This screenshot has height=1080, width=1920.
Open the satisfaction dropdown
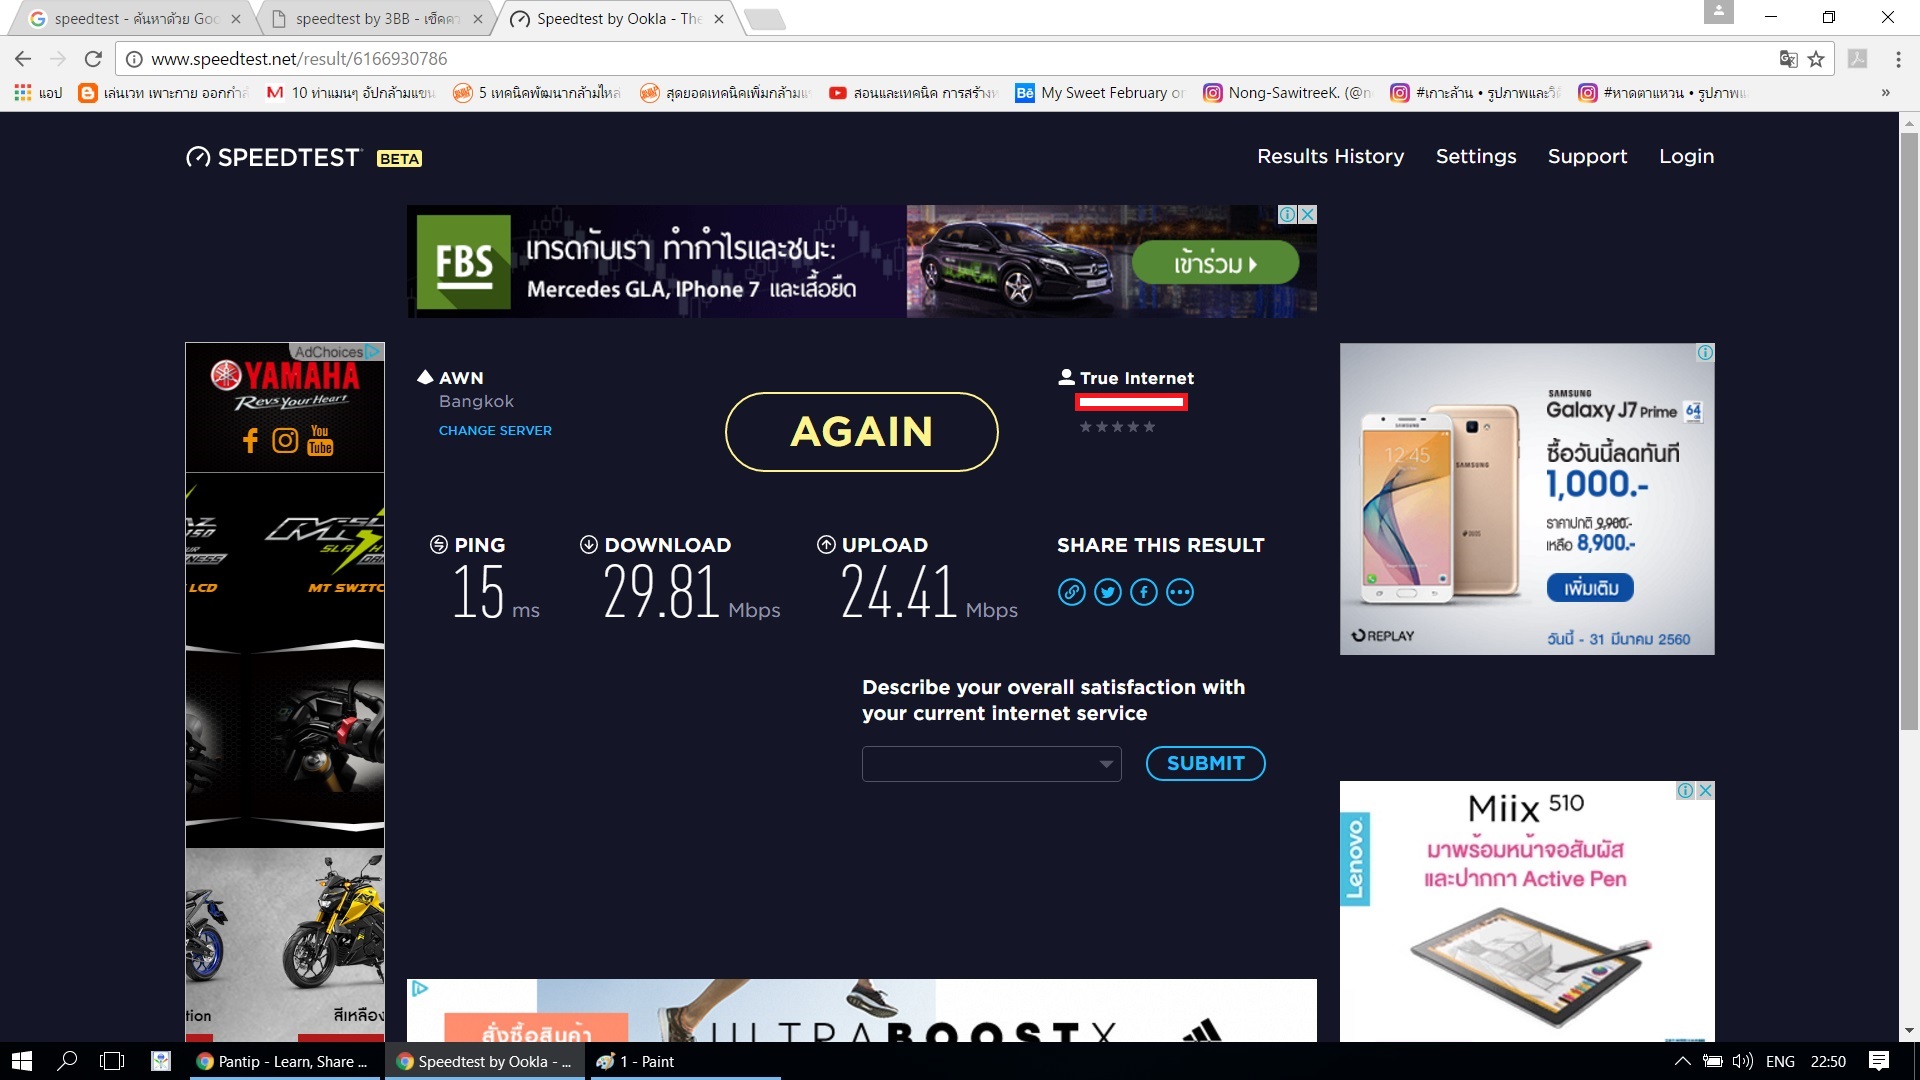click(991, 764)
